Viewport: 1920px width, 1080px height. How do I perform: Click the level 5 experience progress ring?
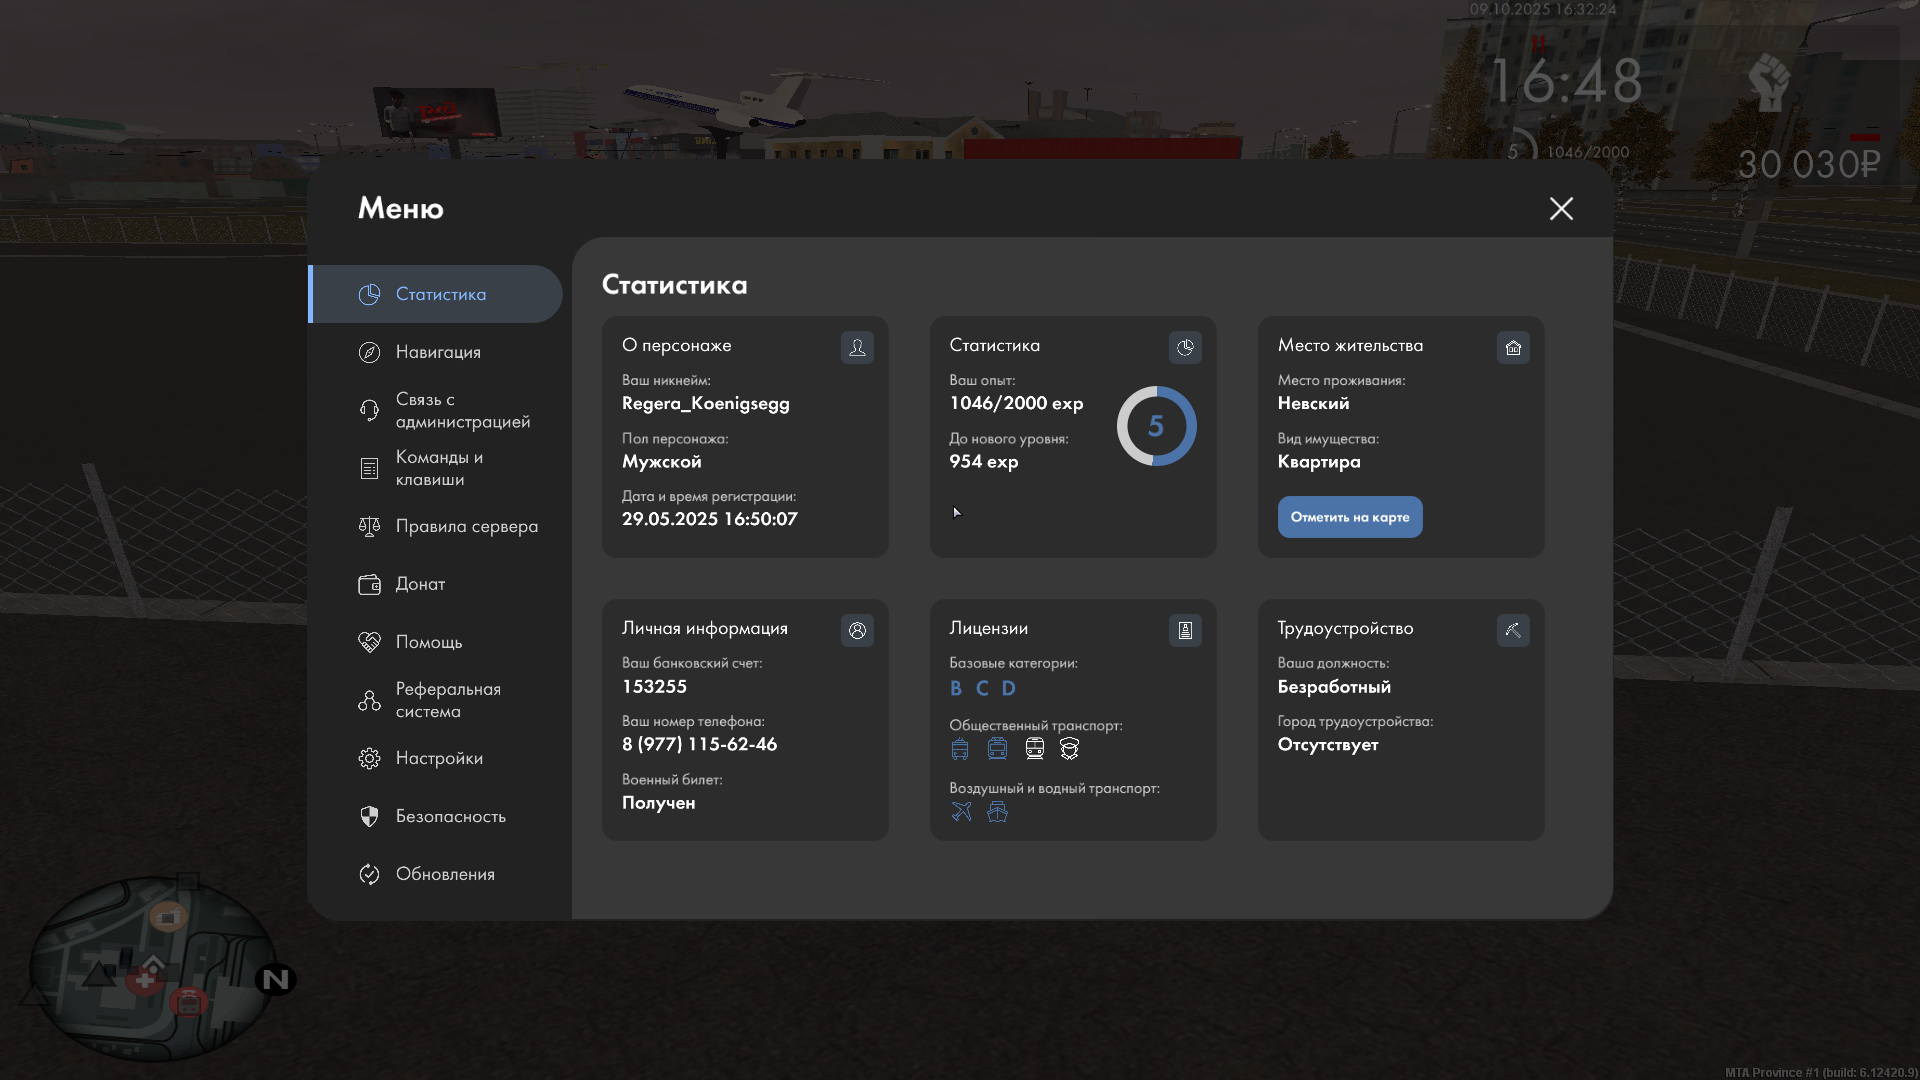[x=1156, y=426]
